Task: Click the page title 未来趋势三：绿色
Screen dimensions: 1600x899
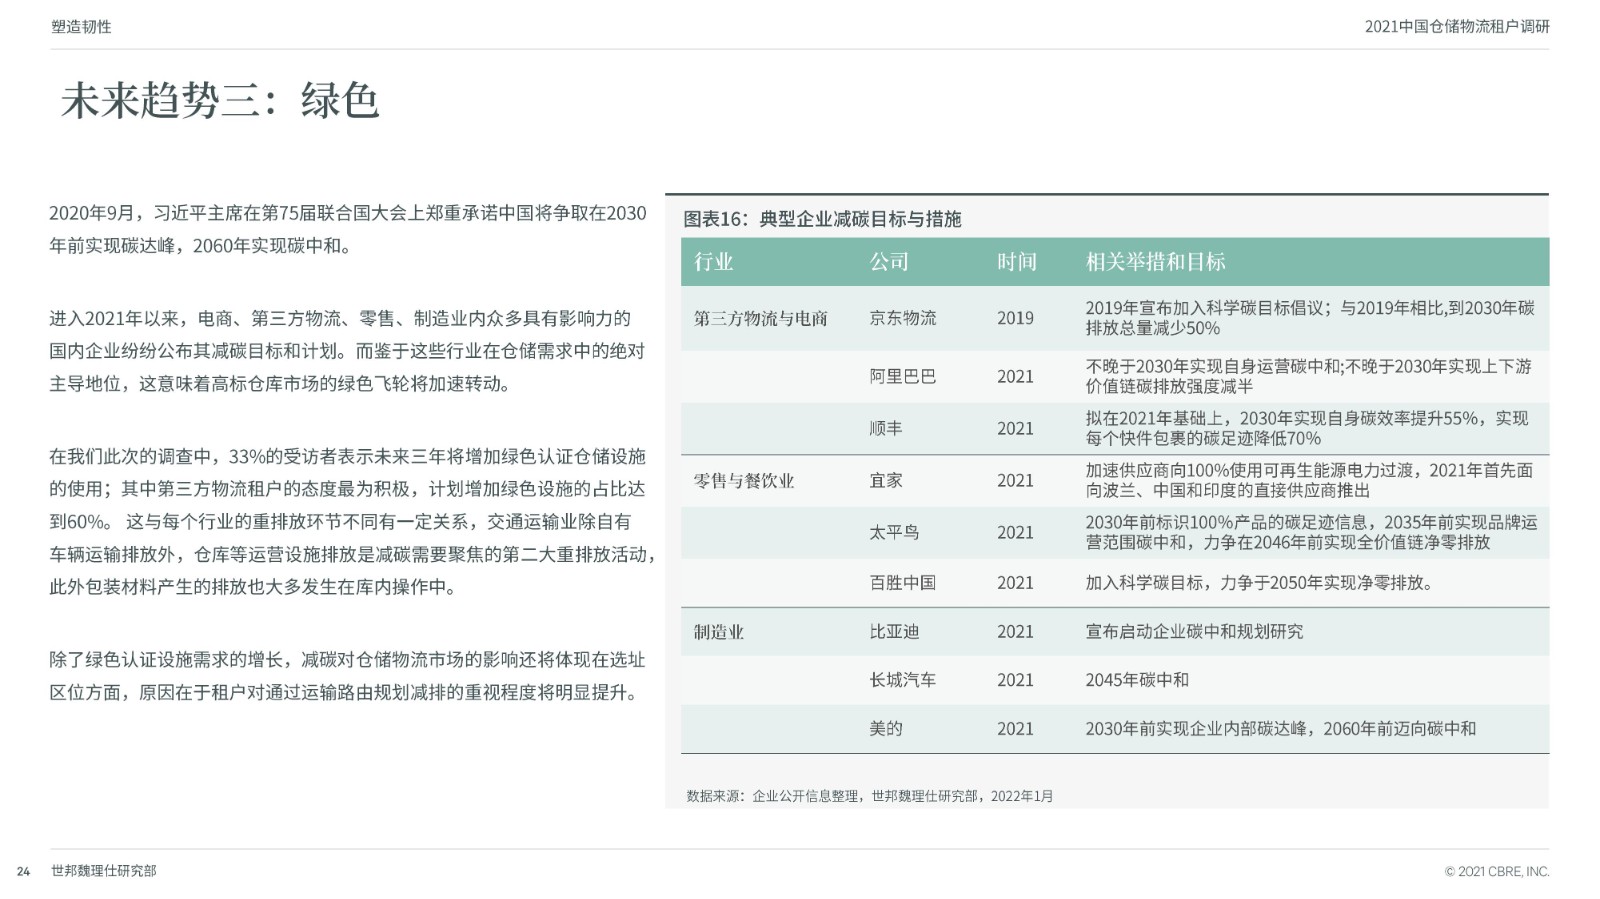Action: (x=220, y=100)
